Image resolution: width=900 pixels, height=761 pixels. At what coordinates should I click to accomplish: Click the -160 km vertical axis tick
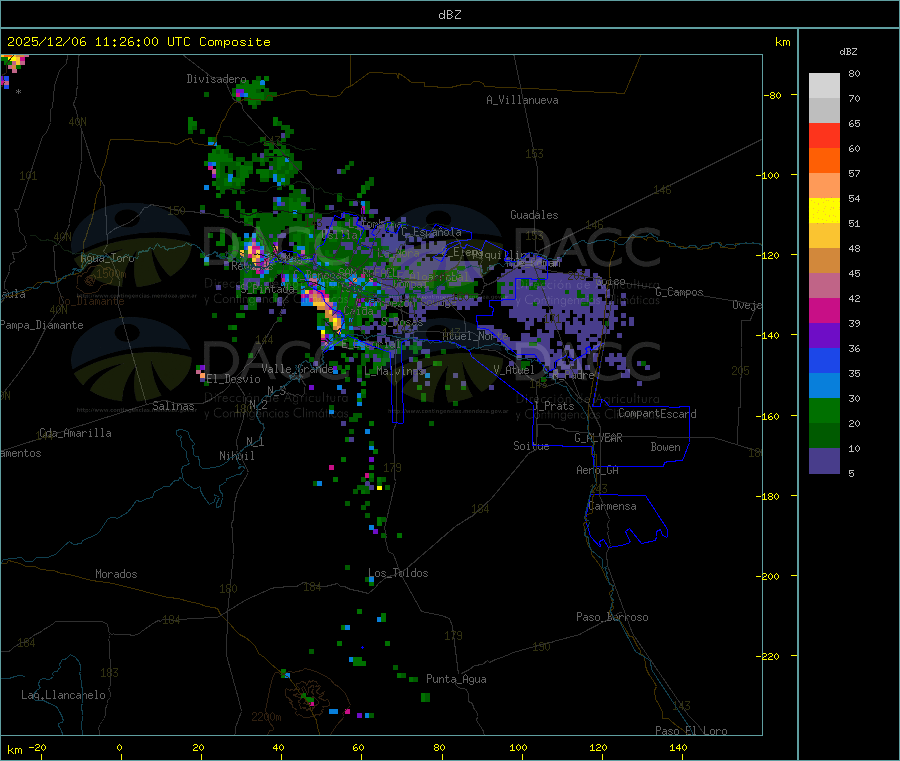[x=770, y=416]
